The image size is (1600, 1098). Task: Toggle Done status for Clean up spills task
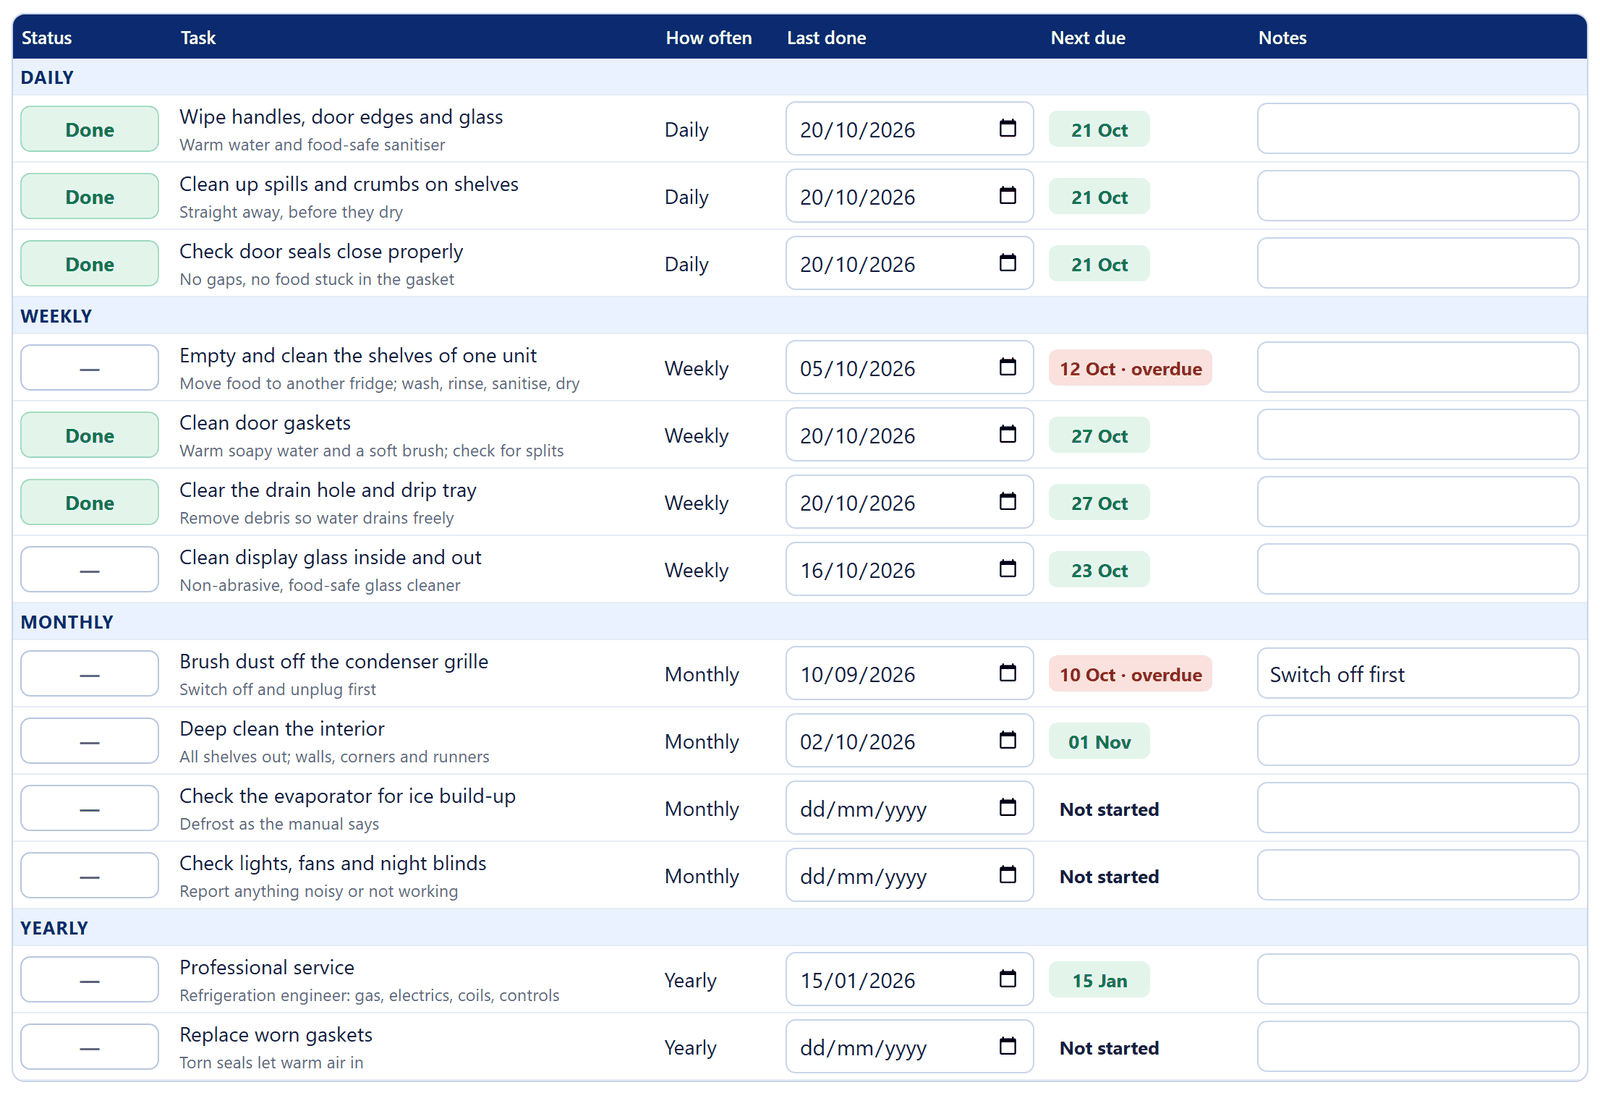pos(89,196)
